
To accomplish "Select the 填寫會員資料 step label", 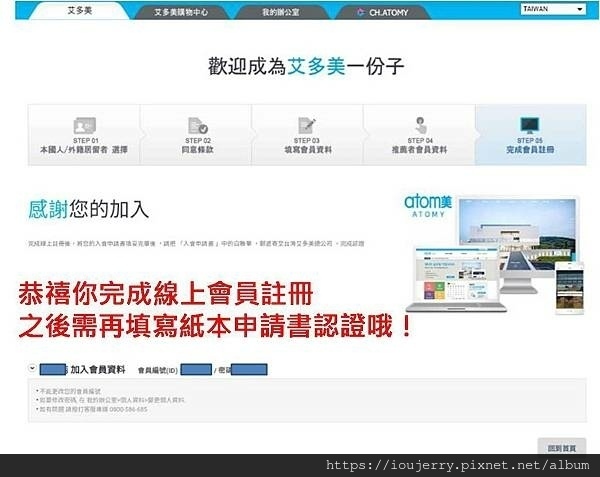I will [308, 150].
